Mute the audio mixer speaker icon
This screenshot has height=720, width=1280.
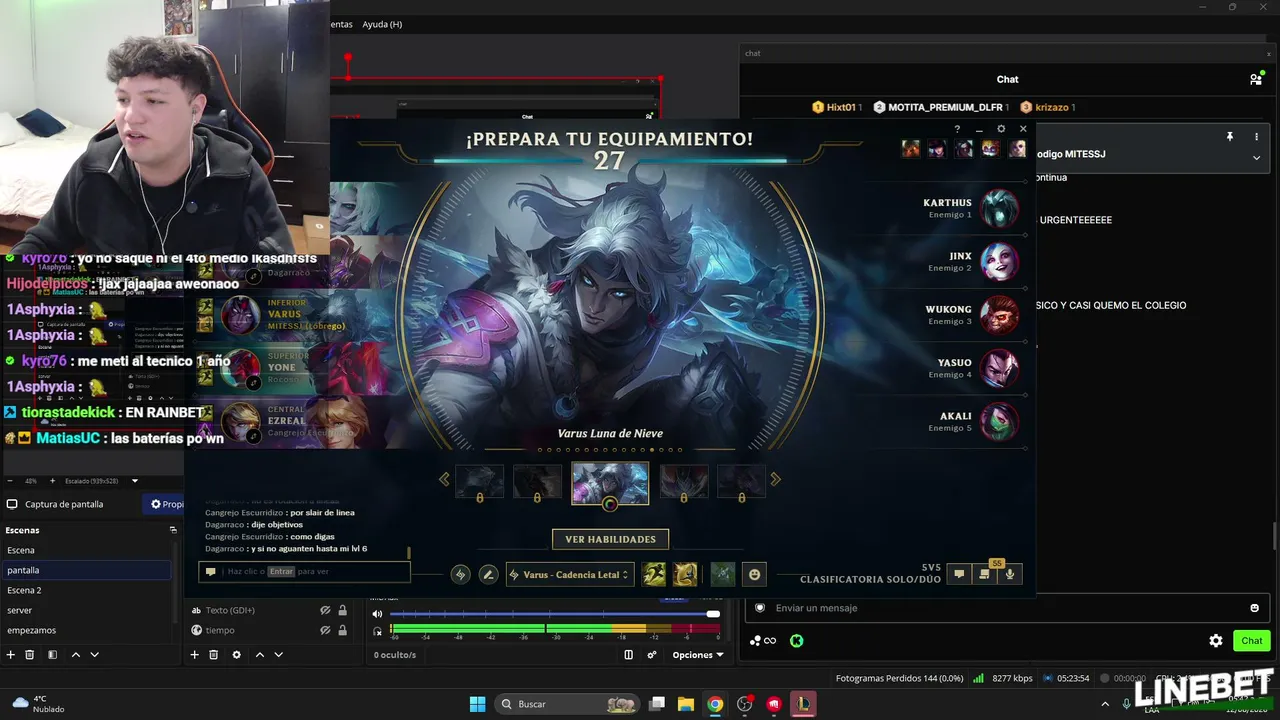click(377, 614)
